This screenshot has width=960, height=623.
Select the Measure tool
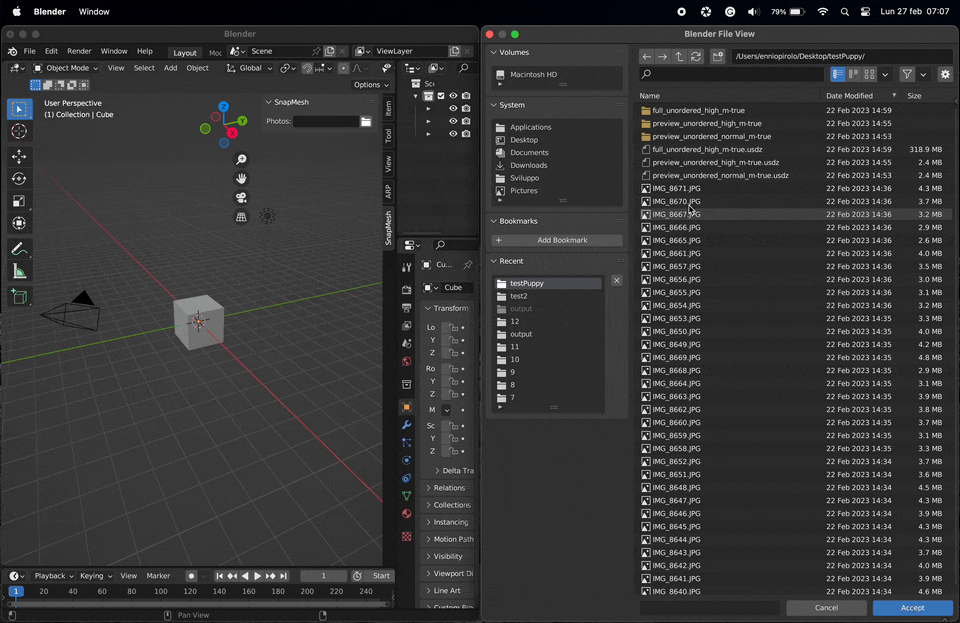pos(19,271)
